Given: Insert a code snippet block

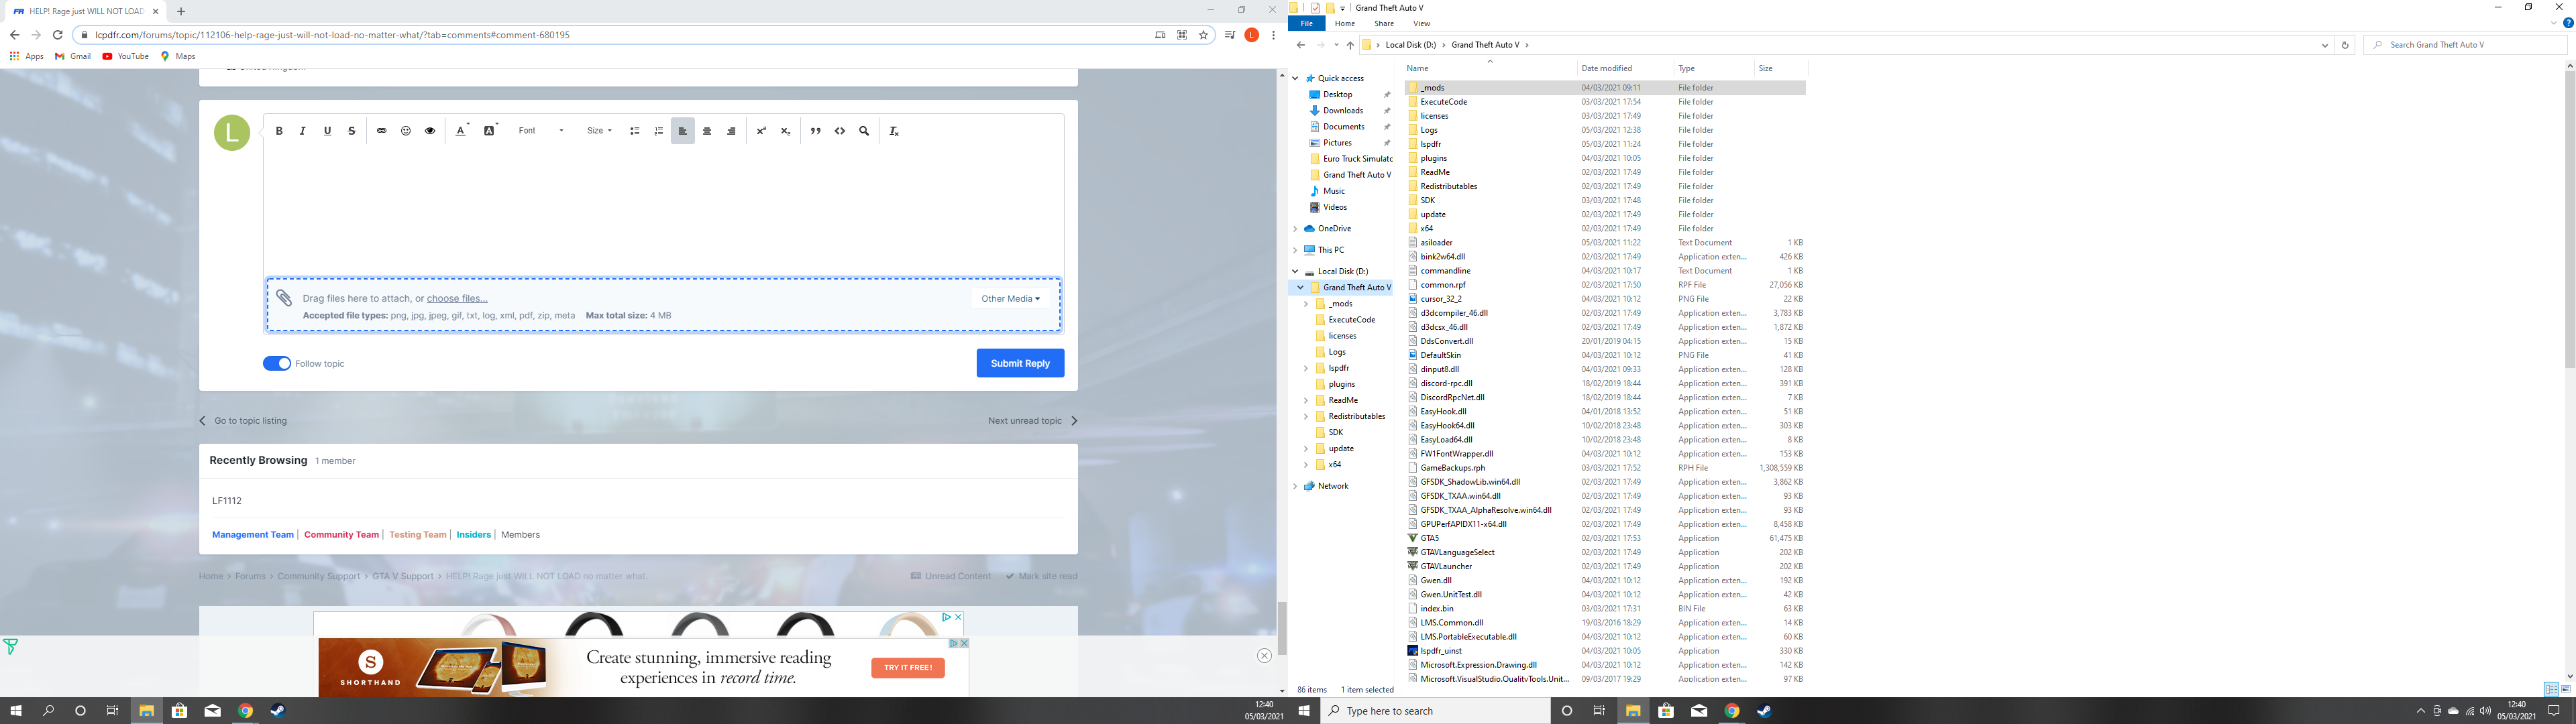Looking at the screenshot, I should point(840,131).
